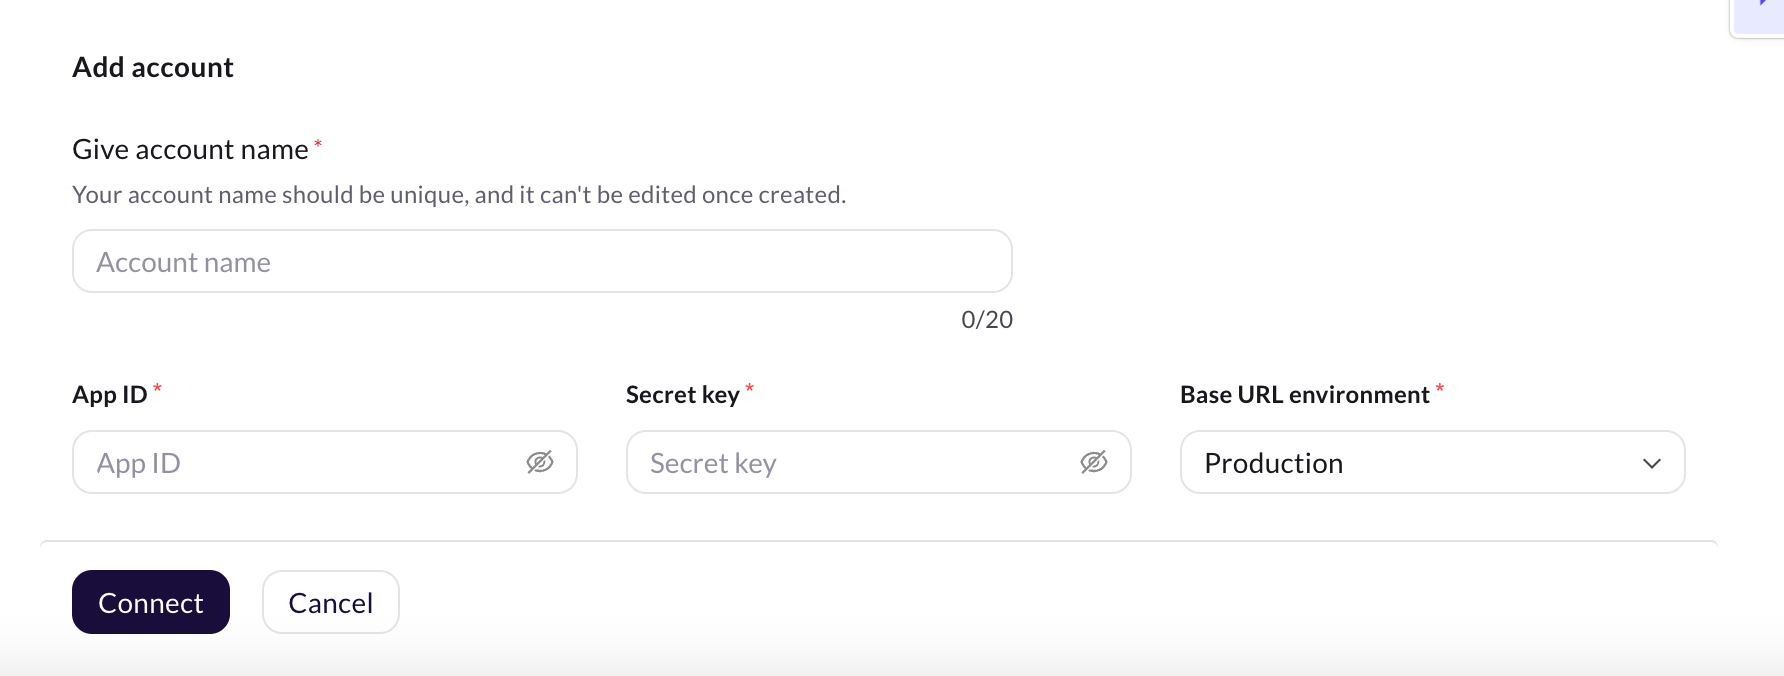Focus the Account name text field
The height and width of the screenshot is (676, 1784).
541,262
